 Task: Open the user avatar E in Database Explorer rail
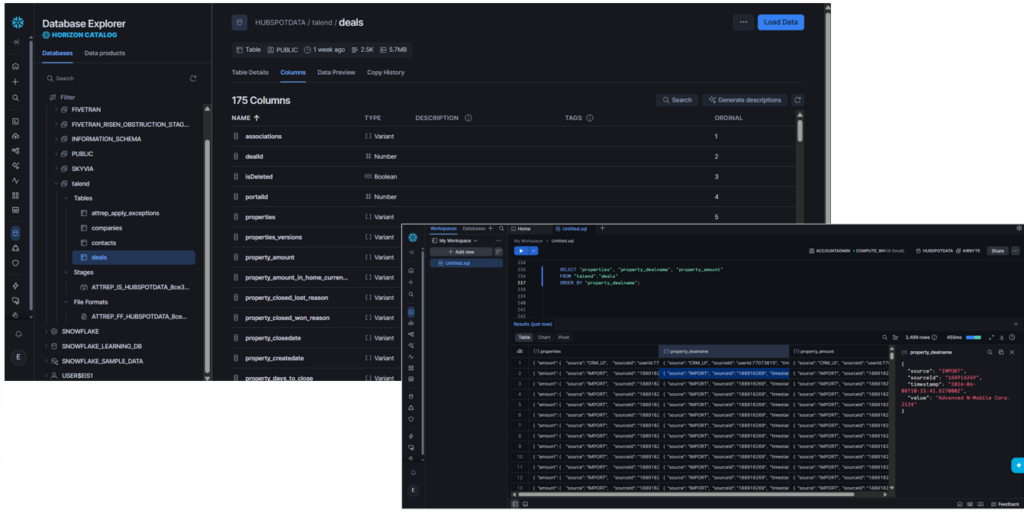click(18, 357)
